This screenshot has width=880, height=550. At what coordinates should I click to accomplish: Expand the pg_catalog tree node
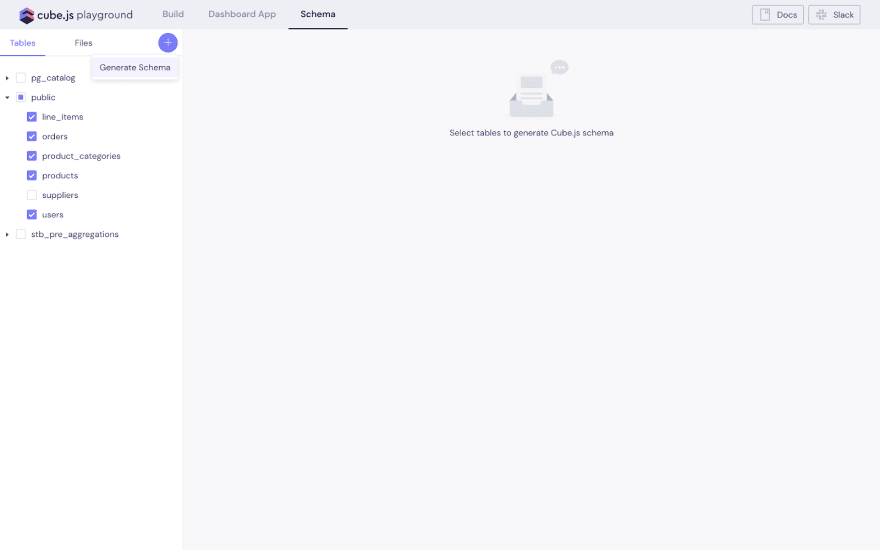7,78
